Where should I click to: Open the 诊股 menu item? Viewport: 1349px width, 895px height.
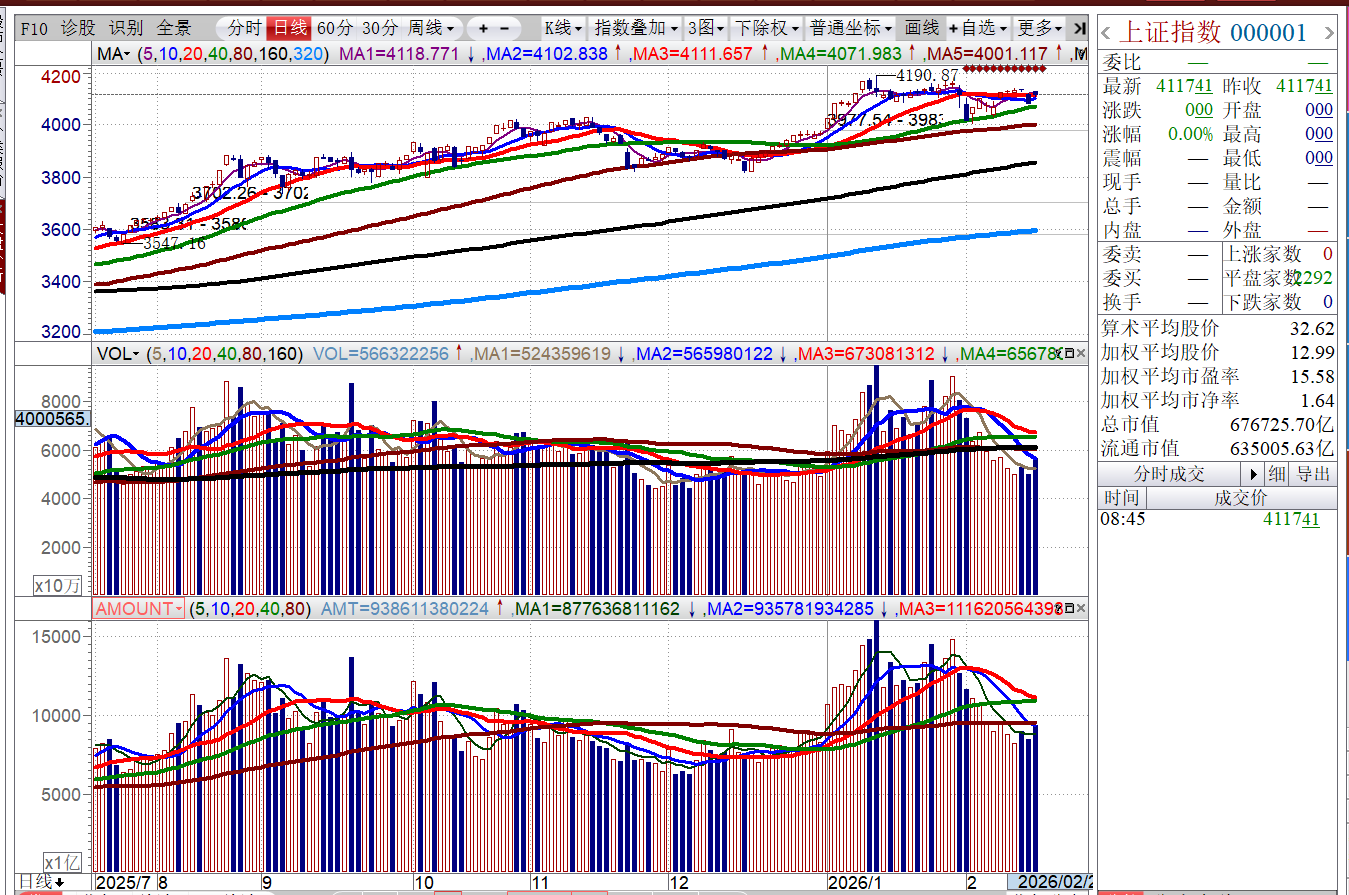tap(78, 28)
